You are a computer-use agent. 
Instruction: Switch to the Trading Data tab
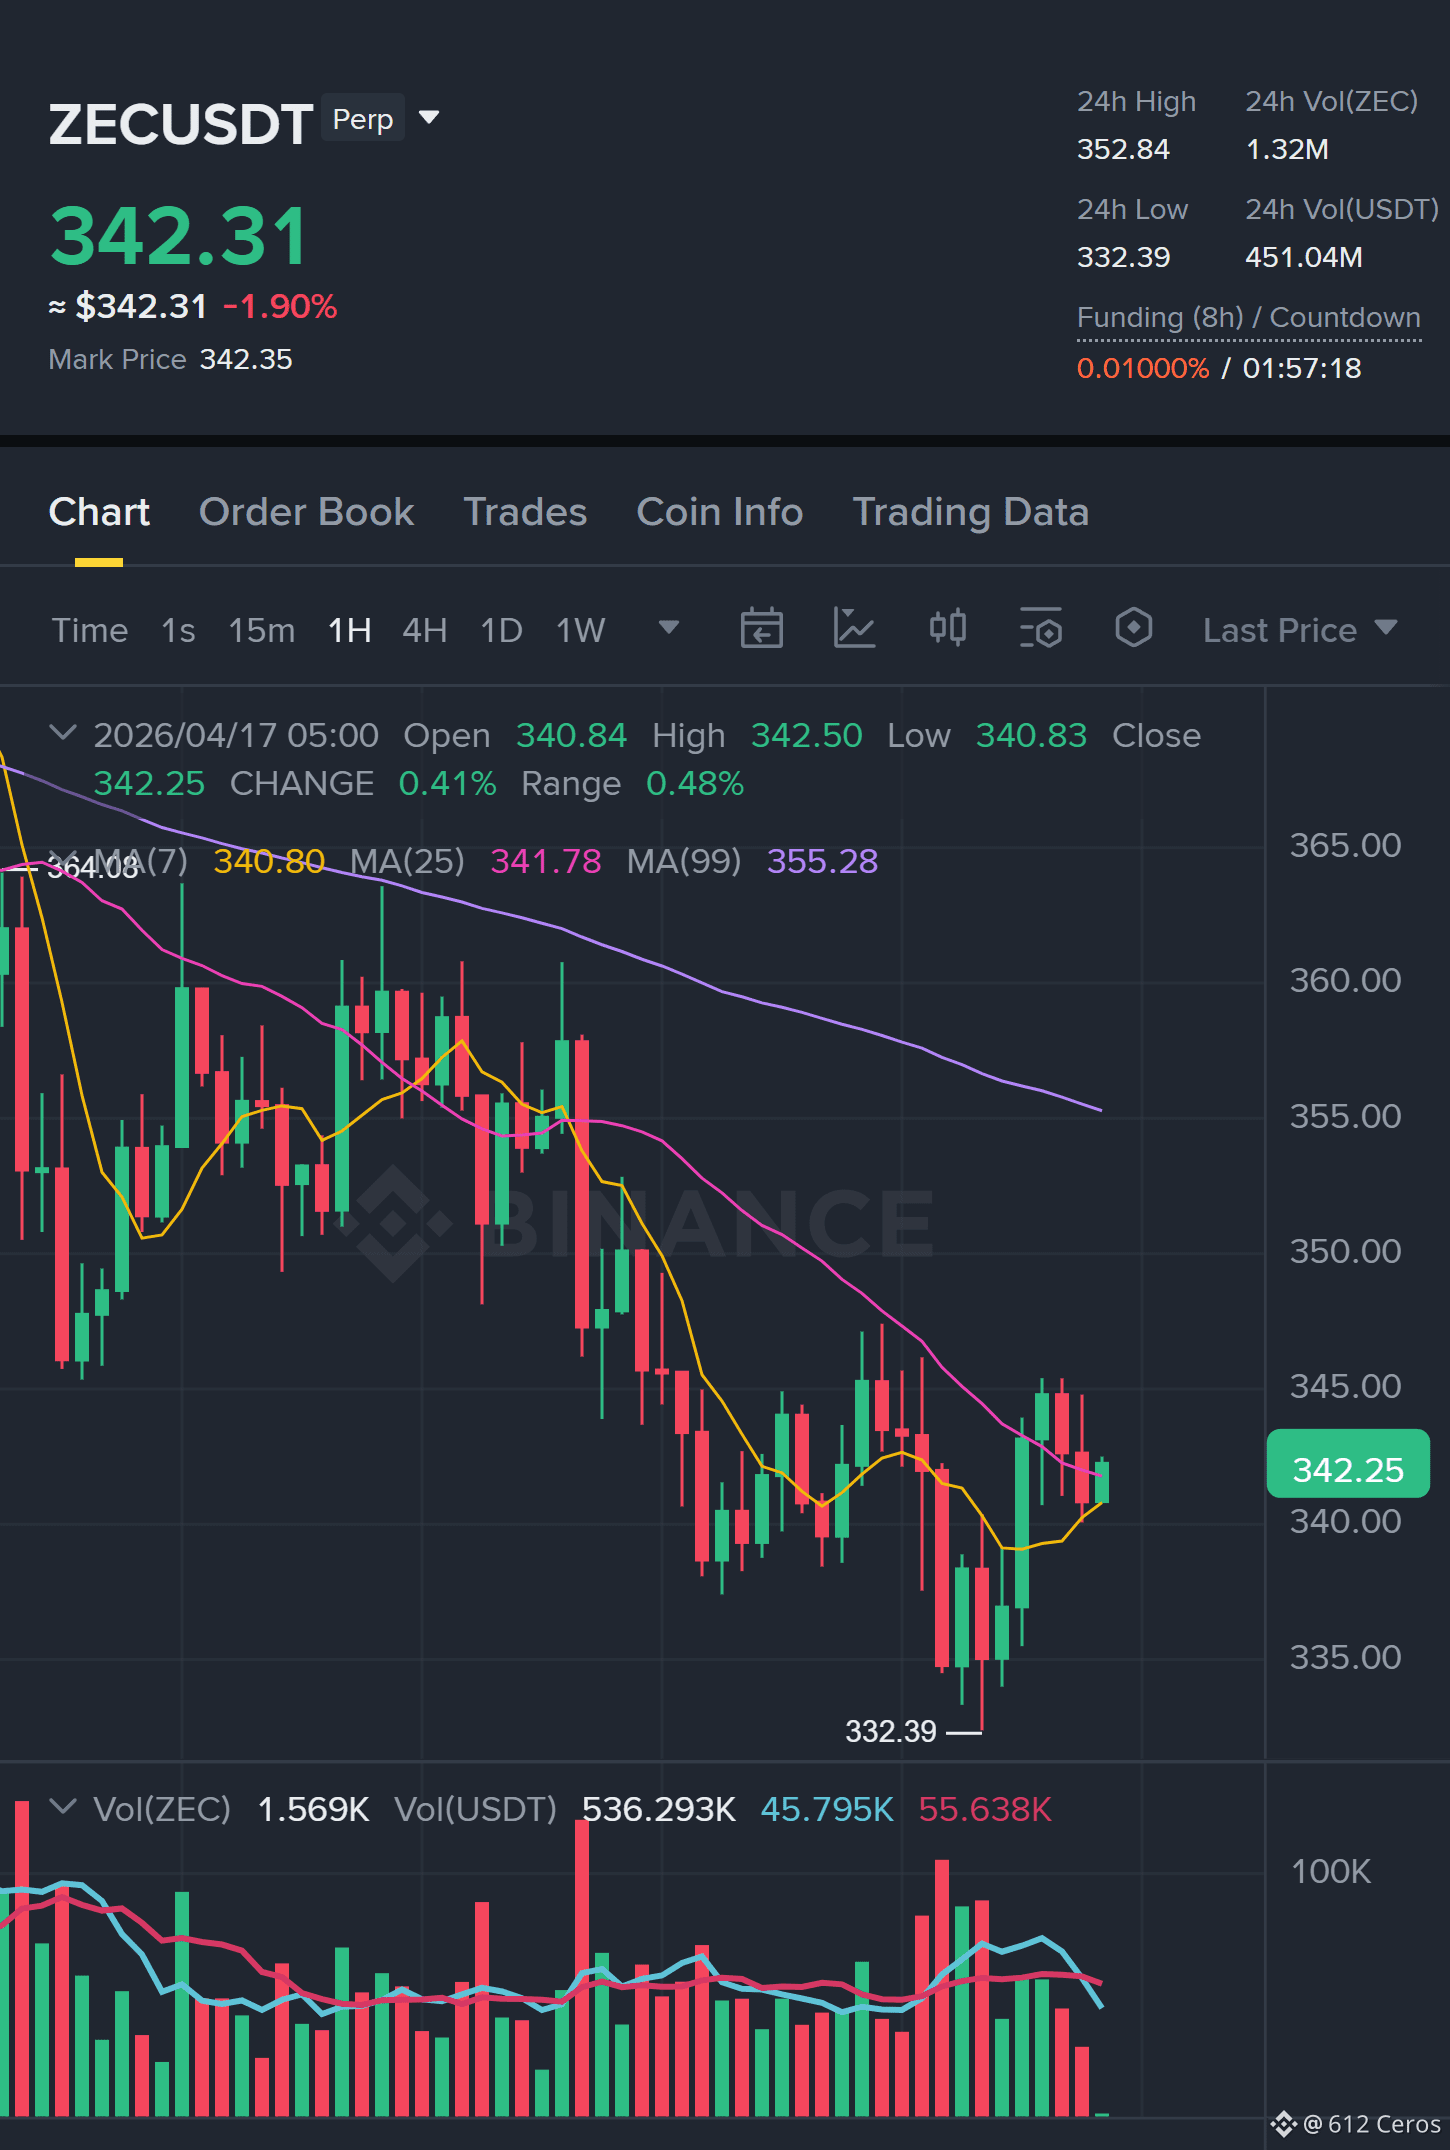coord(970,512)
